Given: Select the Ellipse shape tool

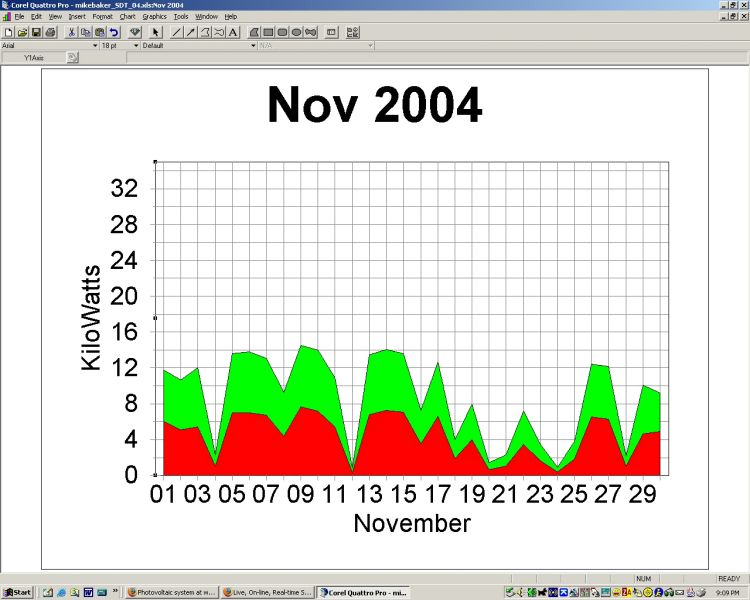Looking at the screenshot, I should 297,32.
